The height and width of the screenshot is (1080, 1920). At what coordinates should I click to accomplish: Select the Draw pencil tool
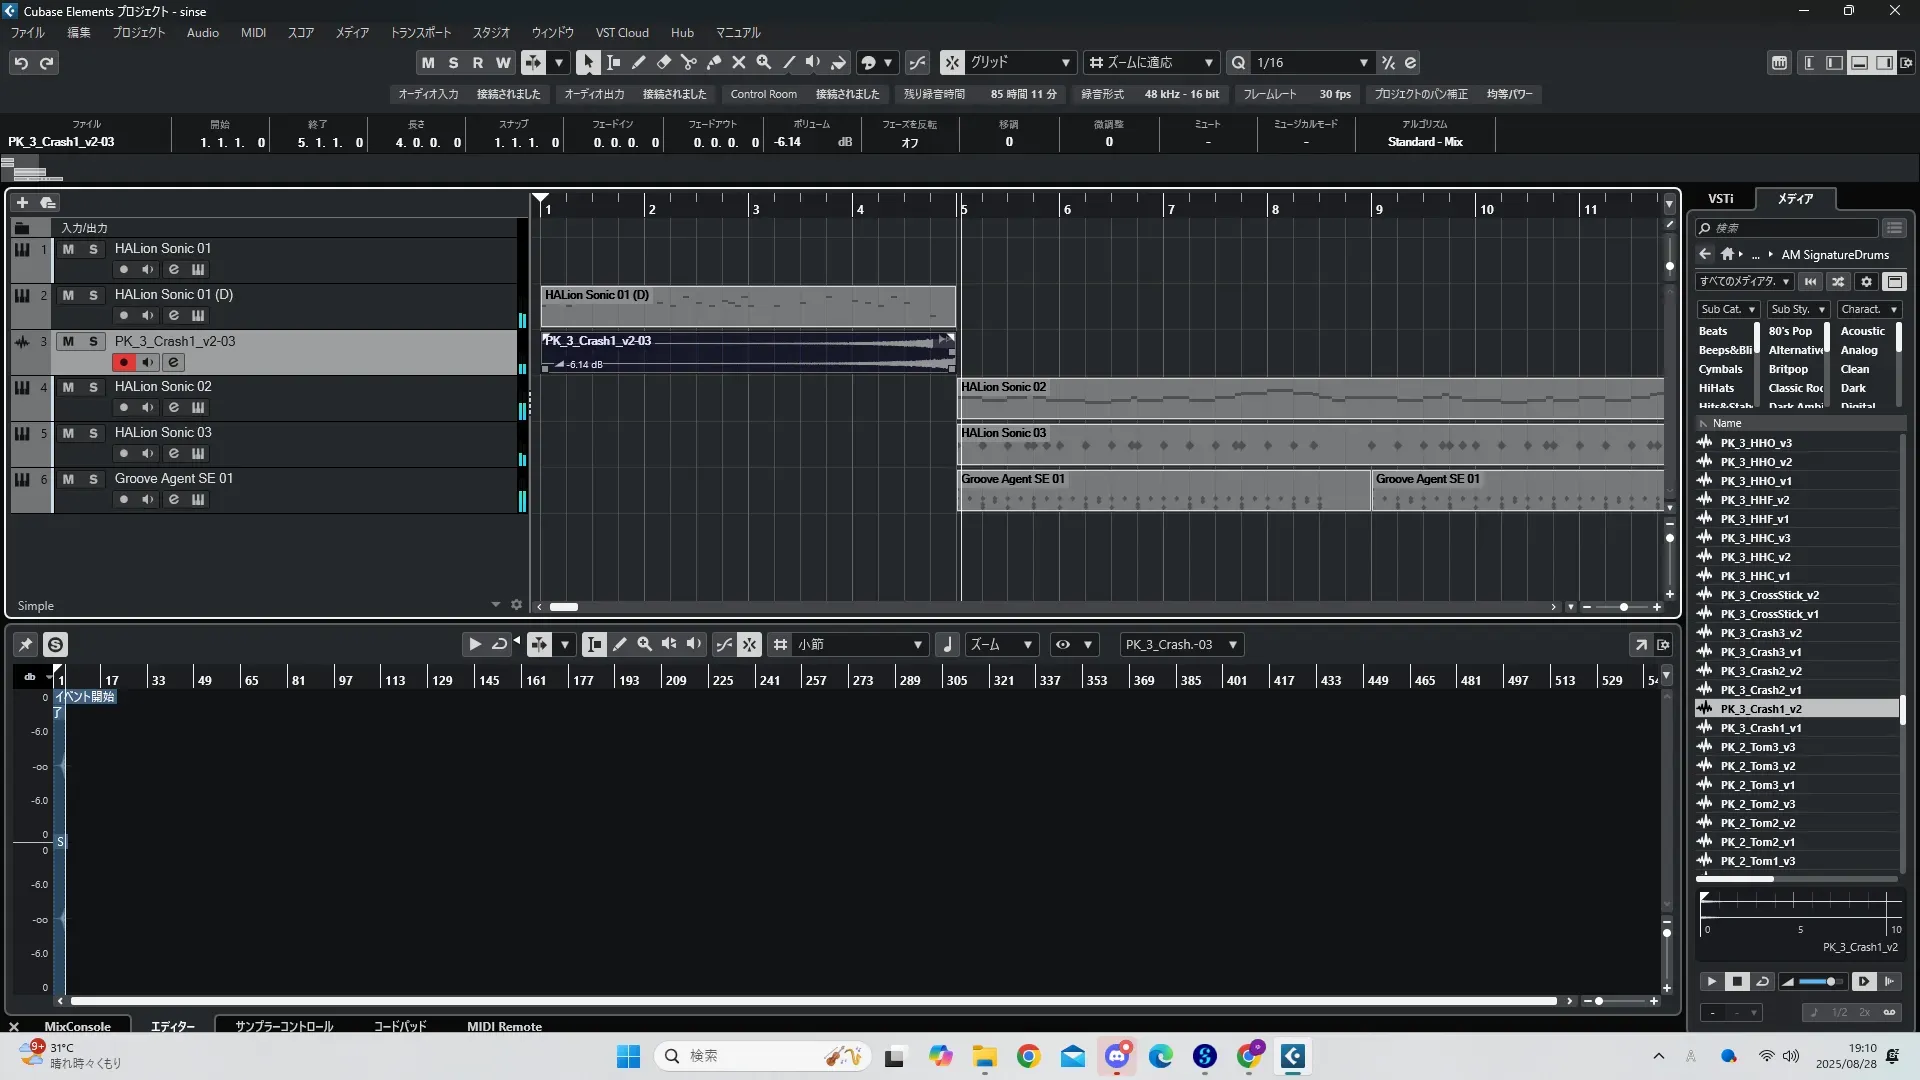[638, 63]
